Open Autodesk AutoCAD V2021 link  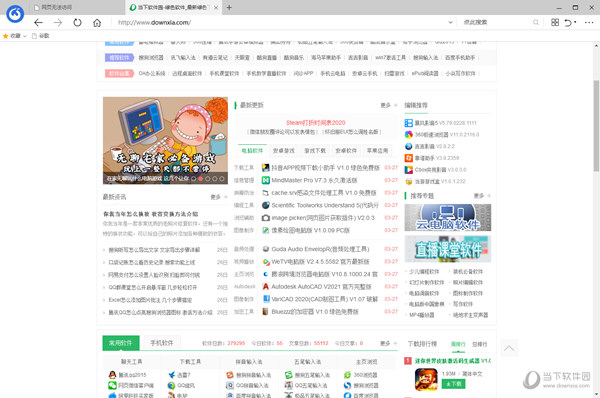pyautogui.click(x=321, y=286)
